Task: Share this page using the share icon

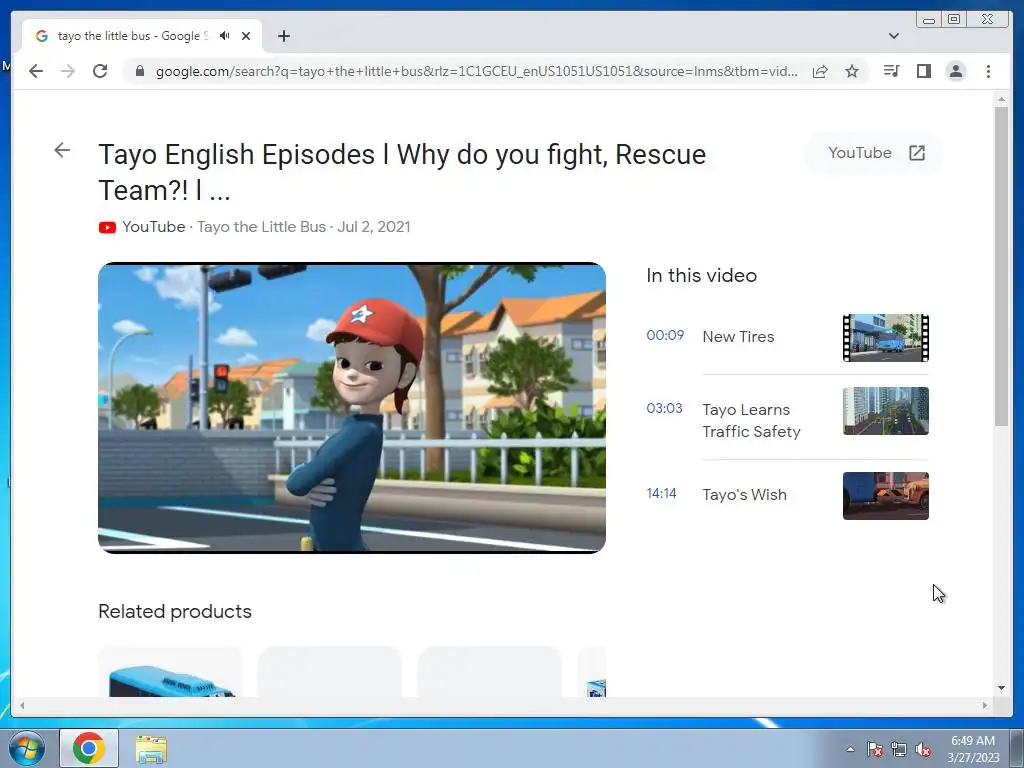Action: (820, 71)
